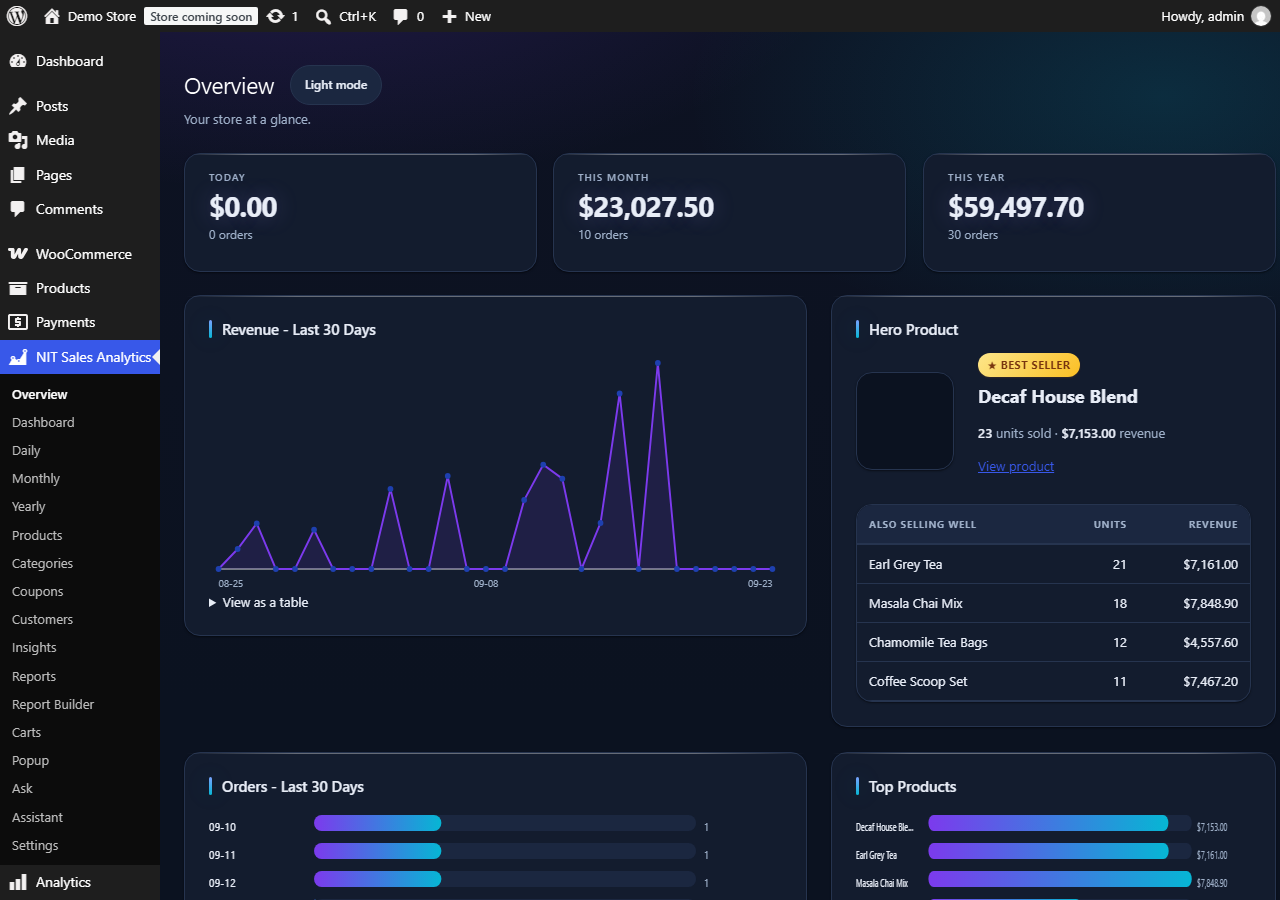1280x900 pixels.
Task: Click the Posts pin icon
Action: coord(18,106)
